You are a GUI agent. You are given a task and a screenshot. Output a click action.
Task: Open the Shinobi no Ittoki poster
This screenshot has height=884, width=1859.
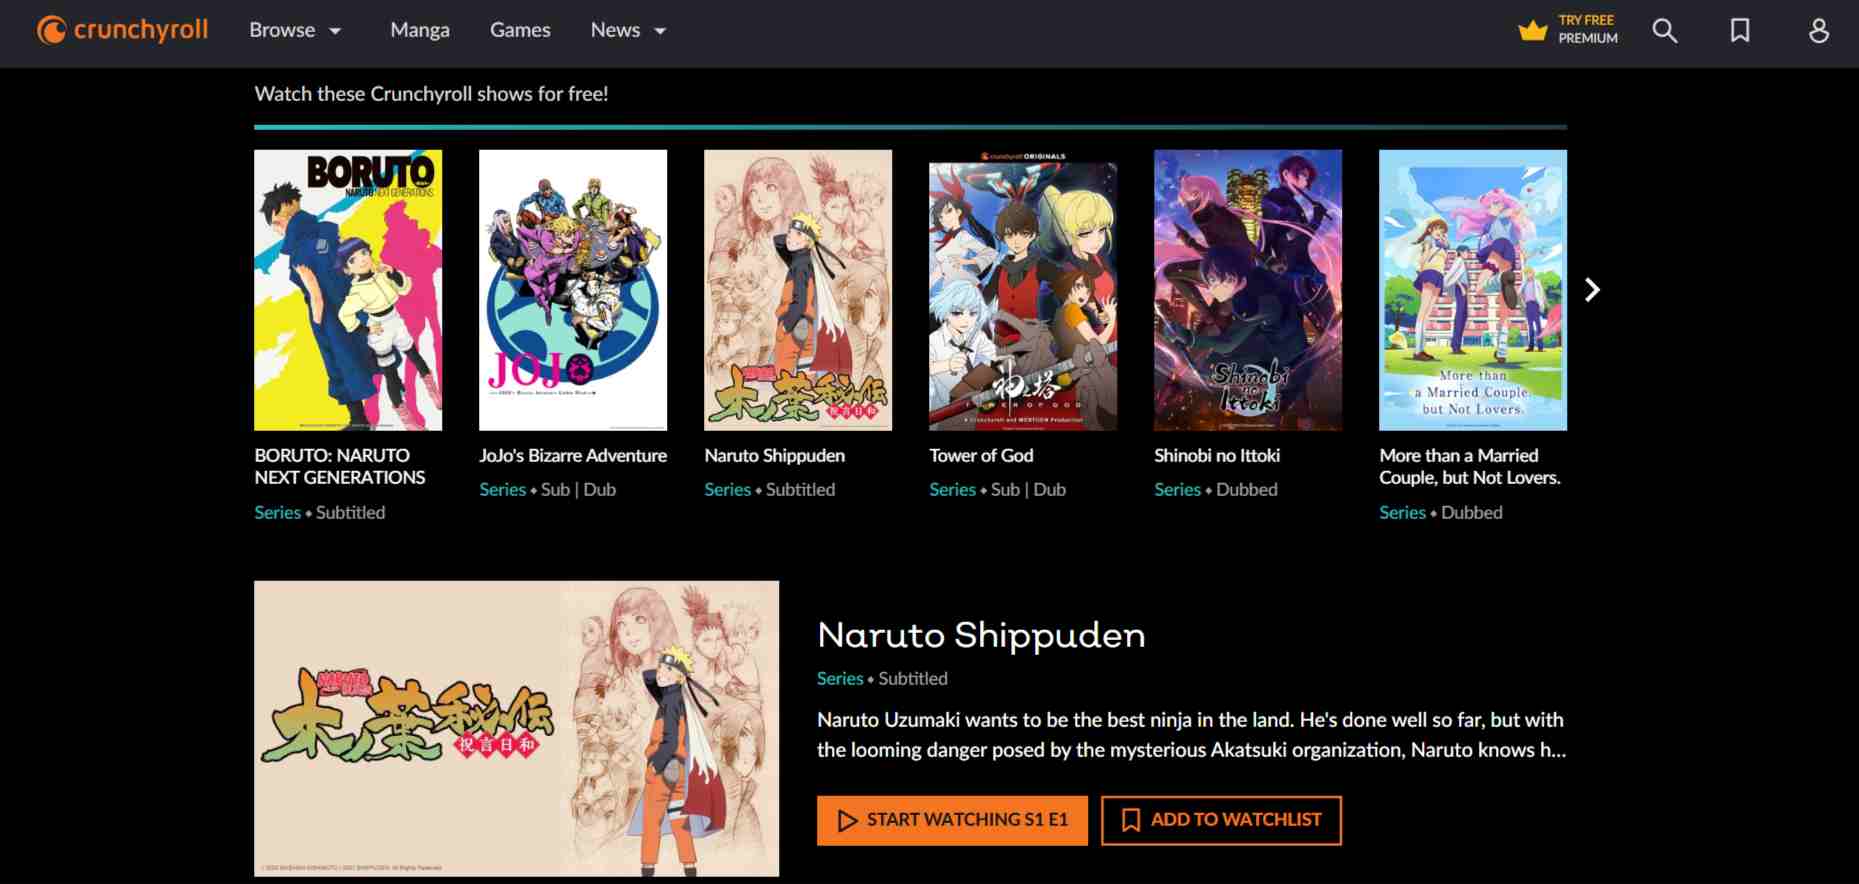[1248, 290]
